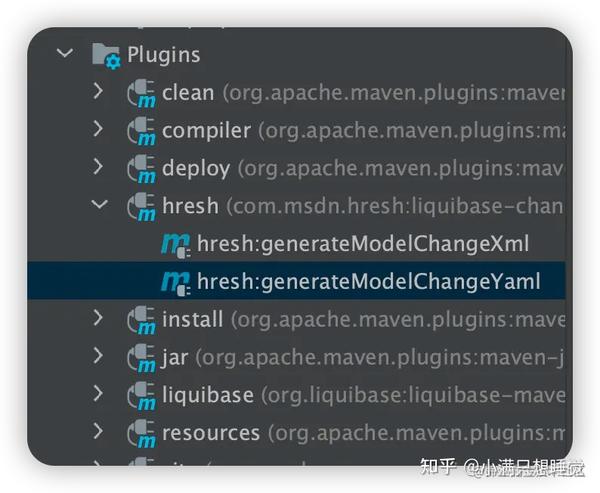Click the hresh plugin icon
Viewport: 600px width, 493px height.
click(x=141, y=207)
